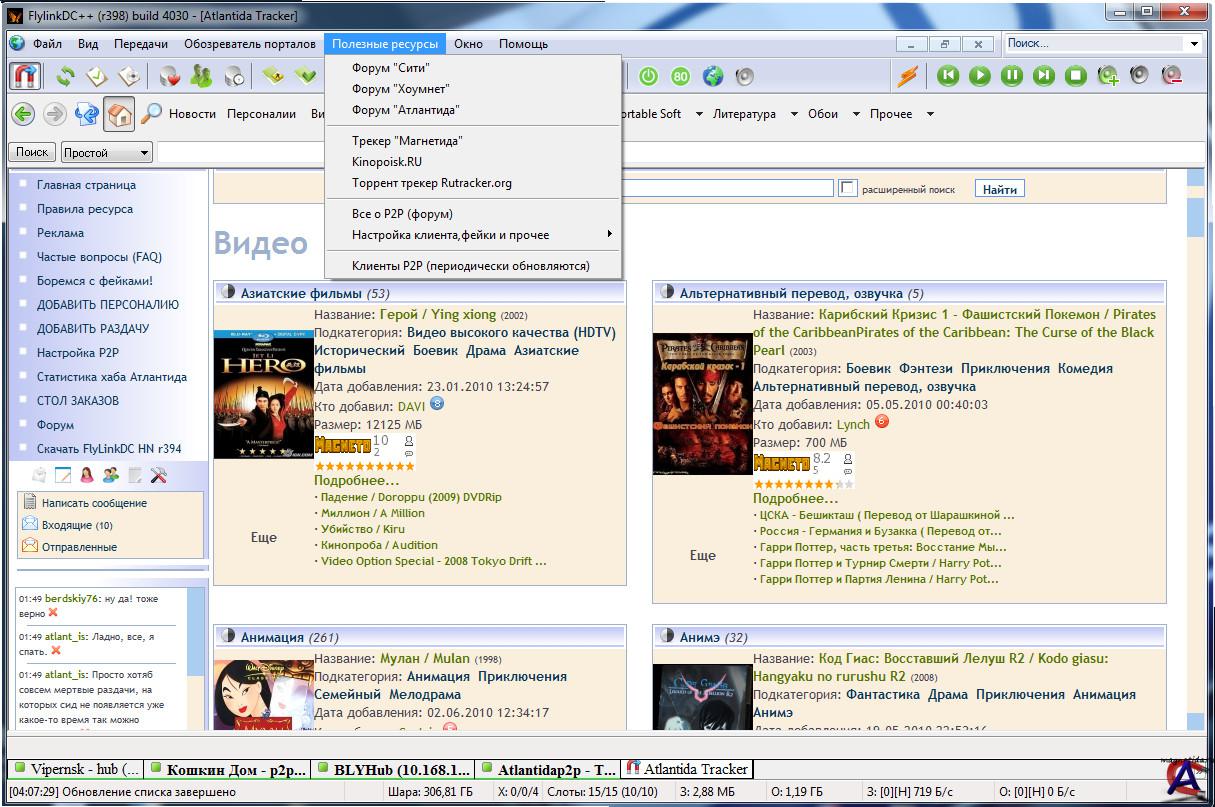Click the volume up speaker icon with plus
This screenshot has height=807, width=1215.
[x=1108, y=76]
